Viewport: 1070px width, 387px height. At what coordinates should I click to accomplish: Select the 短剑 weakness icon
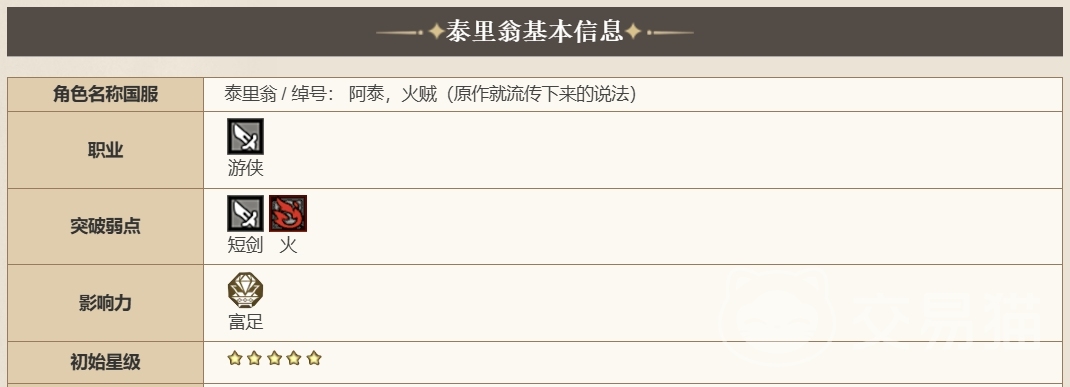(x=245, y=214)
